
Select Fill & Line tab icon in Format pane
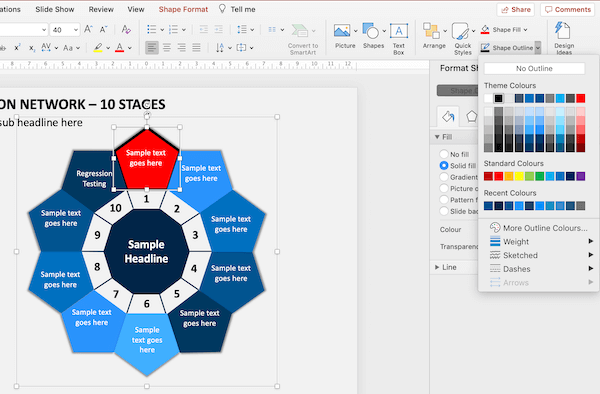(x=448, y=116)
